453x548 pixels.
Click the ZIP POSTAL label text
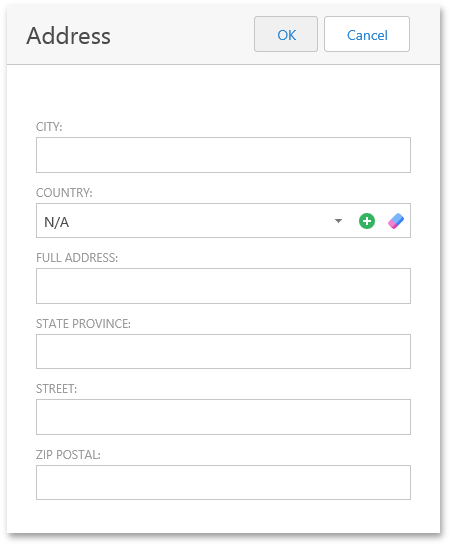(68, 455)
